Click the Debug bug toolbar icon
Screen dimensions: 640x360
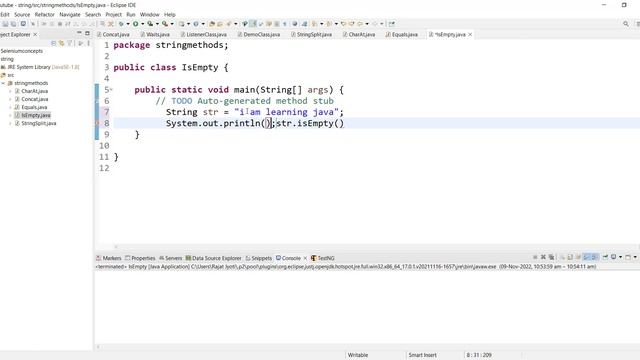pos(121,24)
